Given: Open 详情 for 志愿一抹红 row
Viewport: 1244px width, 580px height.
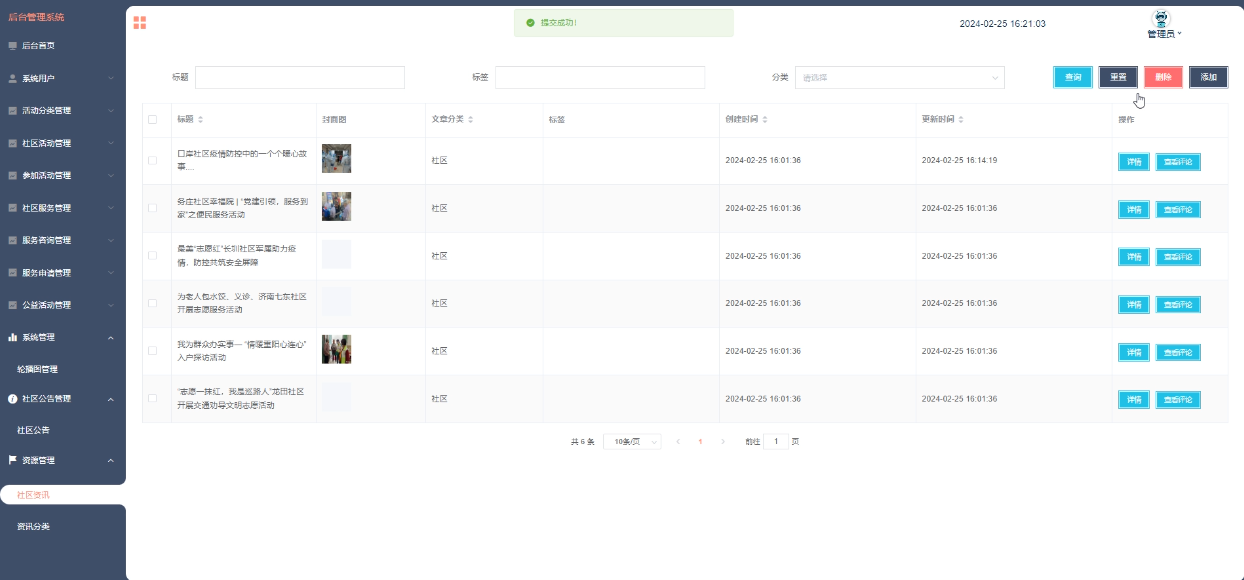Looking at the screenshot, I should point(1134,400).
